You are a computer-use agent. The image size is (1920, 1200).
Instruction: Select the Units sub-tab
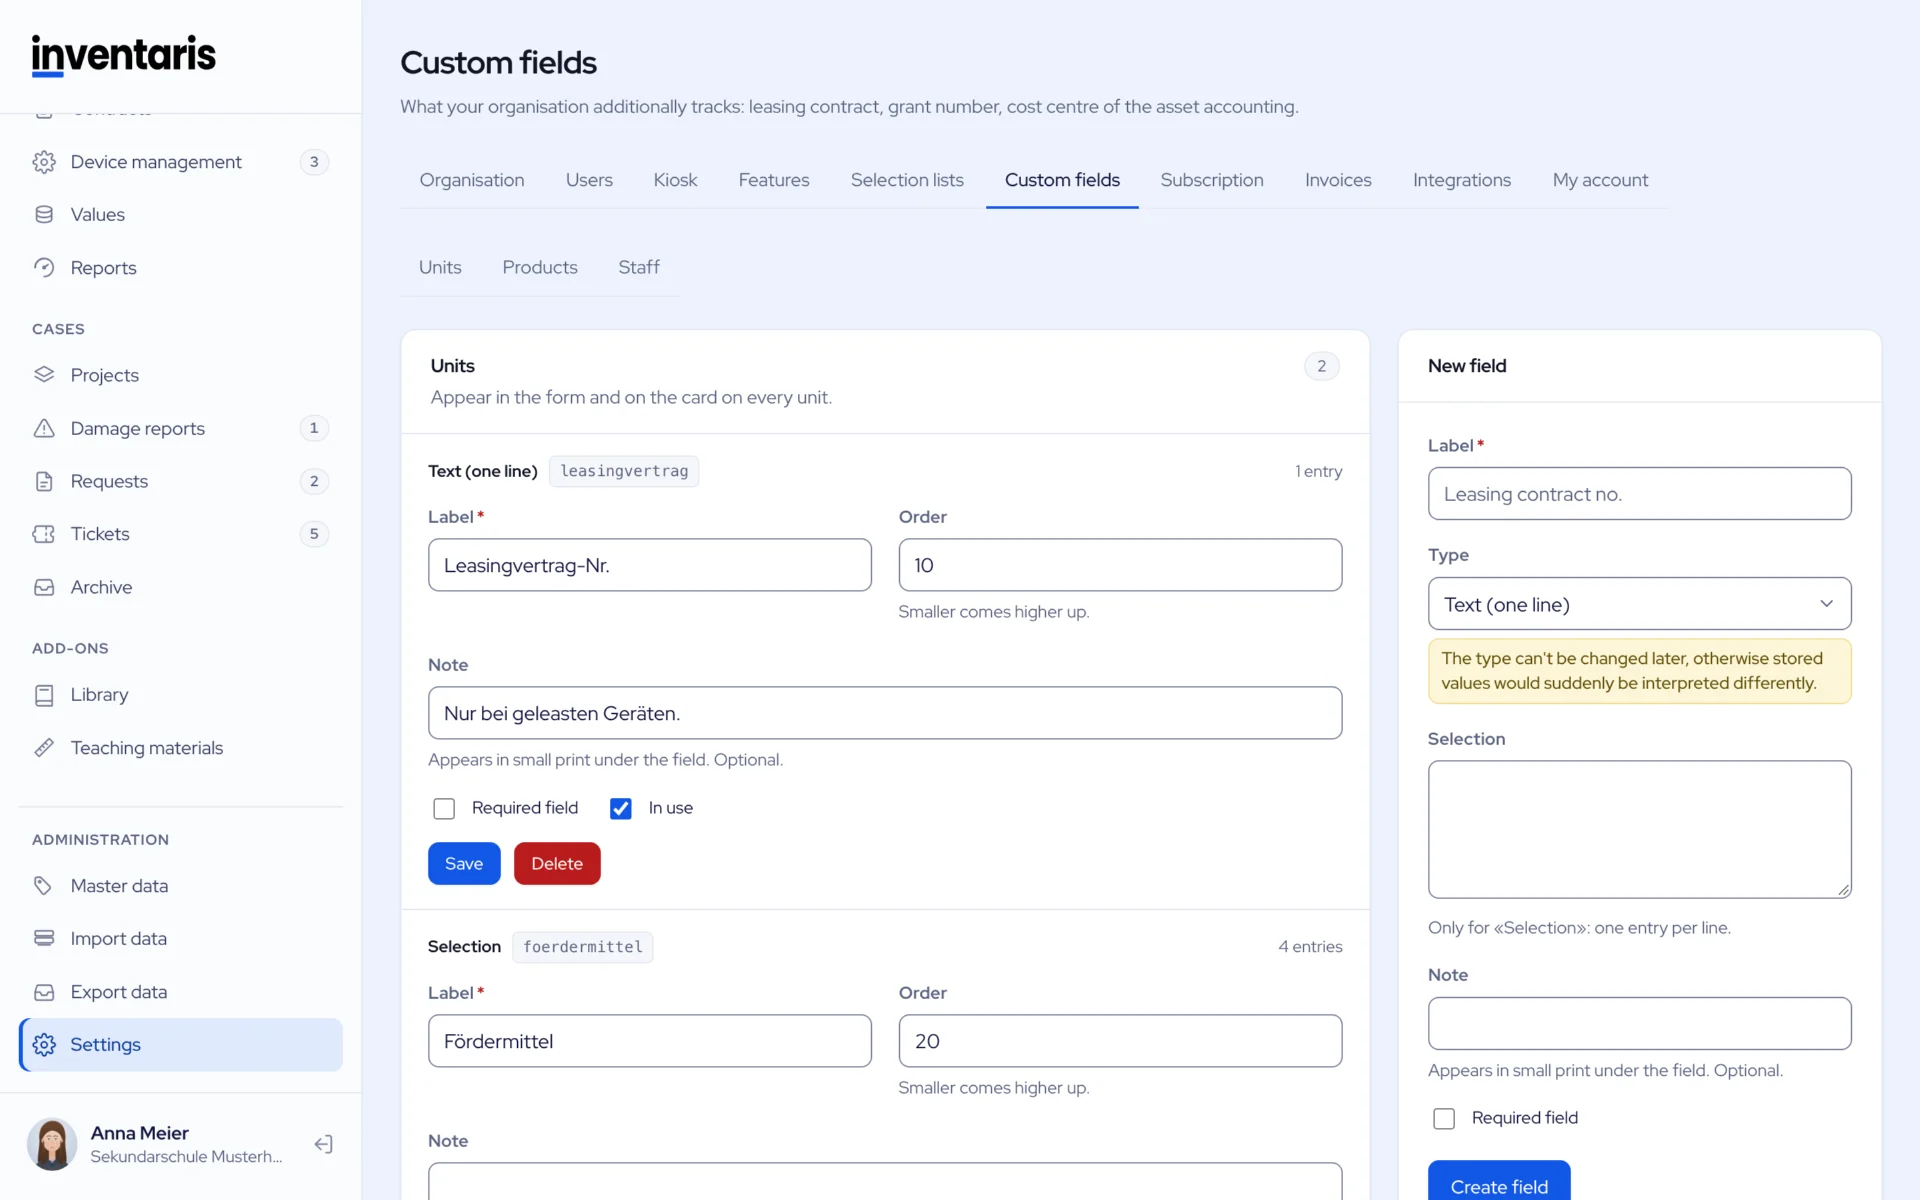tap(440, 267)
